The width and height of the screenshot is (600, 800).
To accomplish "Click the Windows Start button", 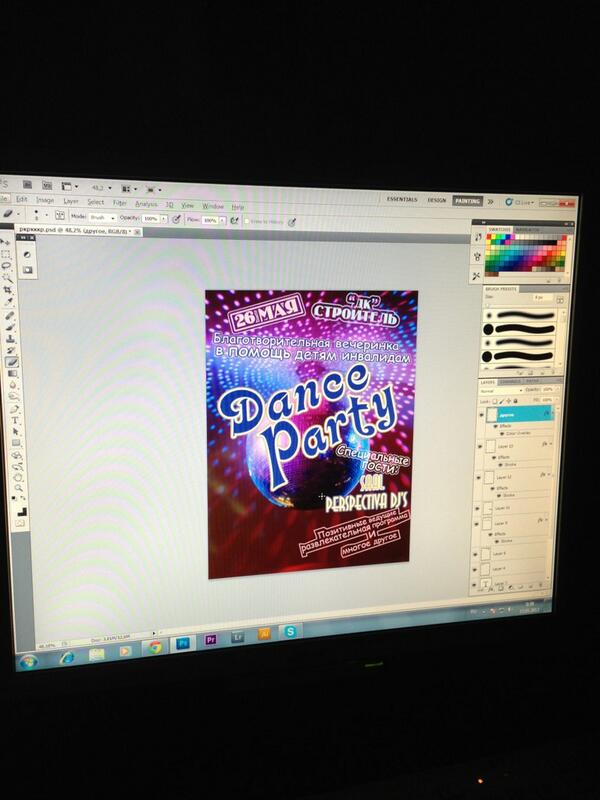I will click(x=28, y=662).
